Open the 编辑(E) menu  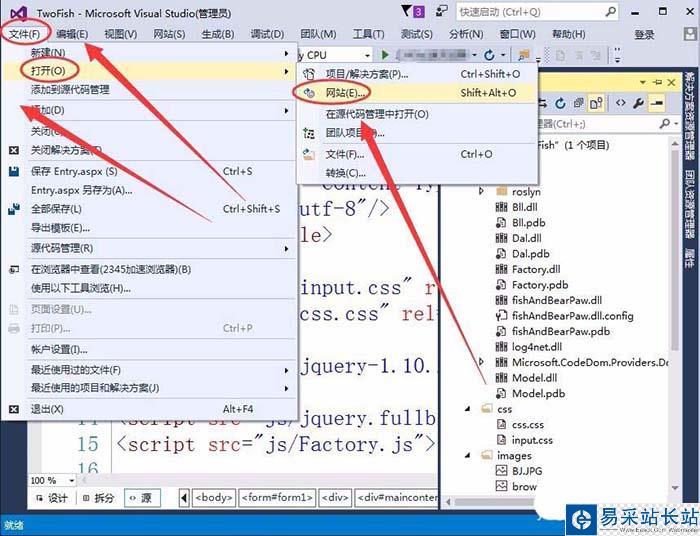[72, 34]
